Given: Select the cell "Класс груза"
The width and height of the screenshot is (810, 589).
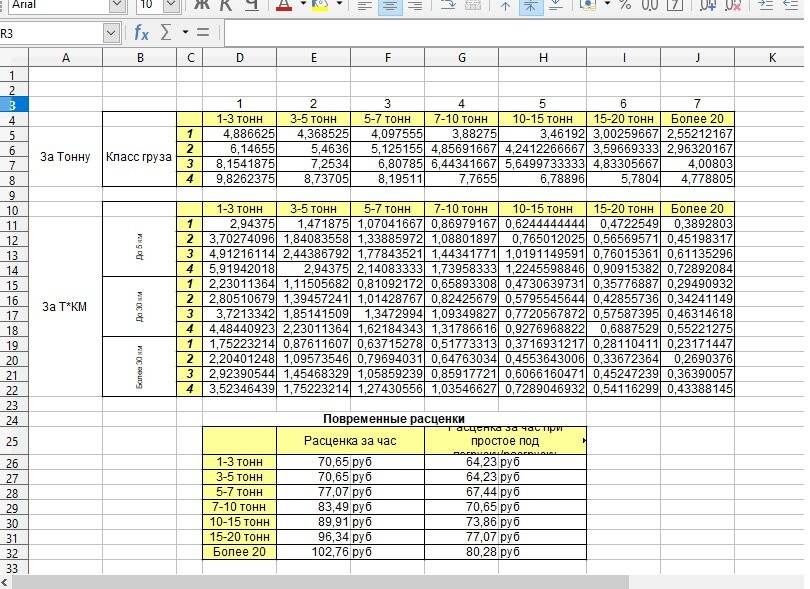Looking at the screenshot, I should (x=139, y=157).
